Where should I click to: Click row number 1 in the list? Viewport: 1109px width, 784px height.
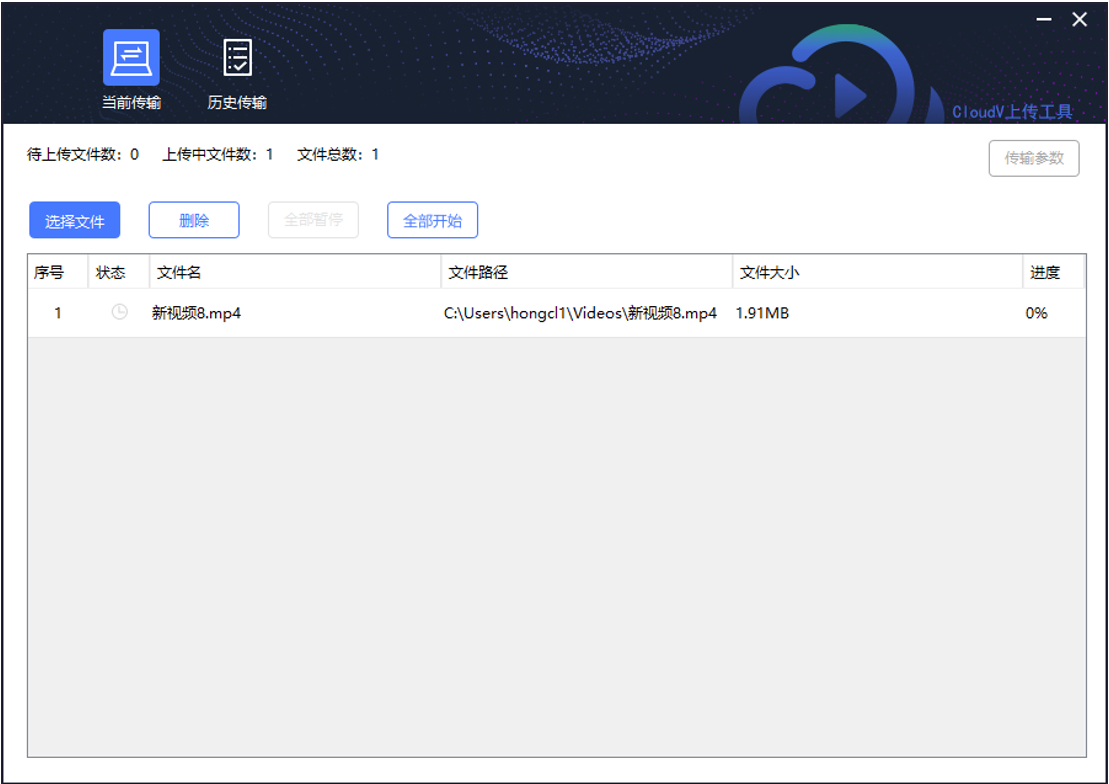click(x=58, y=313)
